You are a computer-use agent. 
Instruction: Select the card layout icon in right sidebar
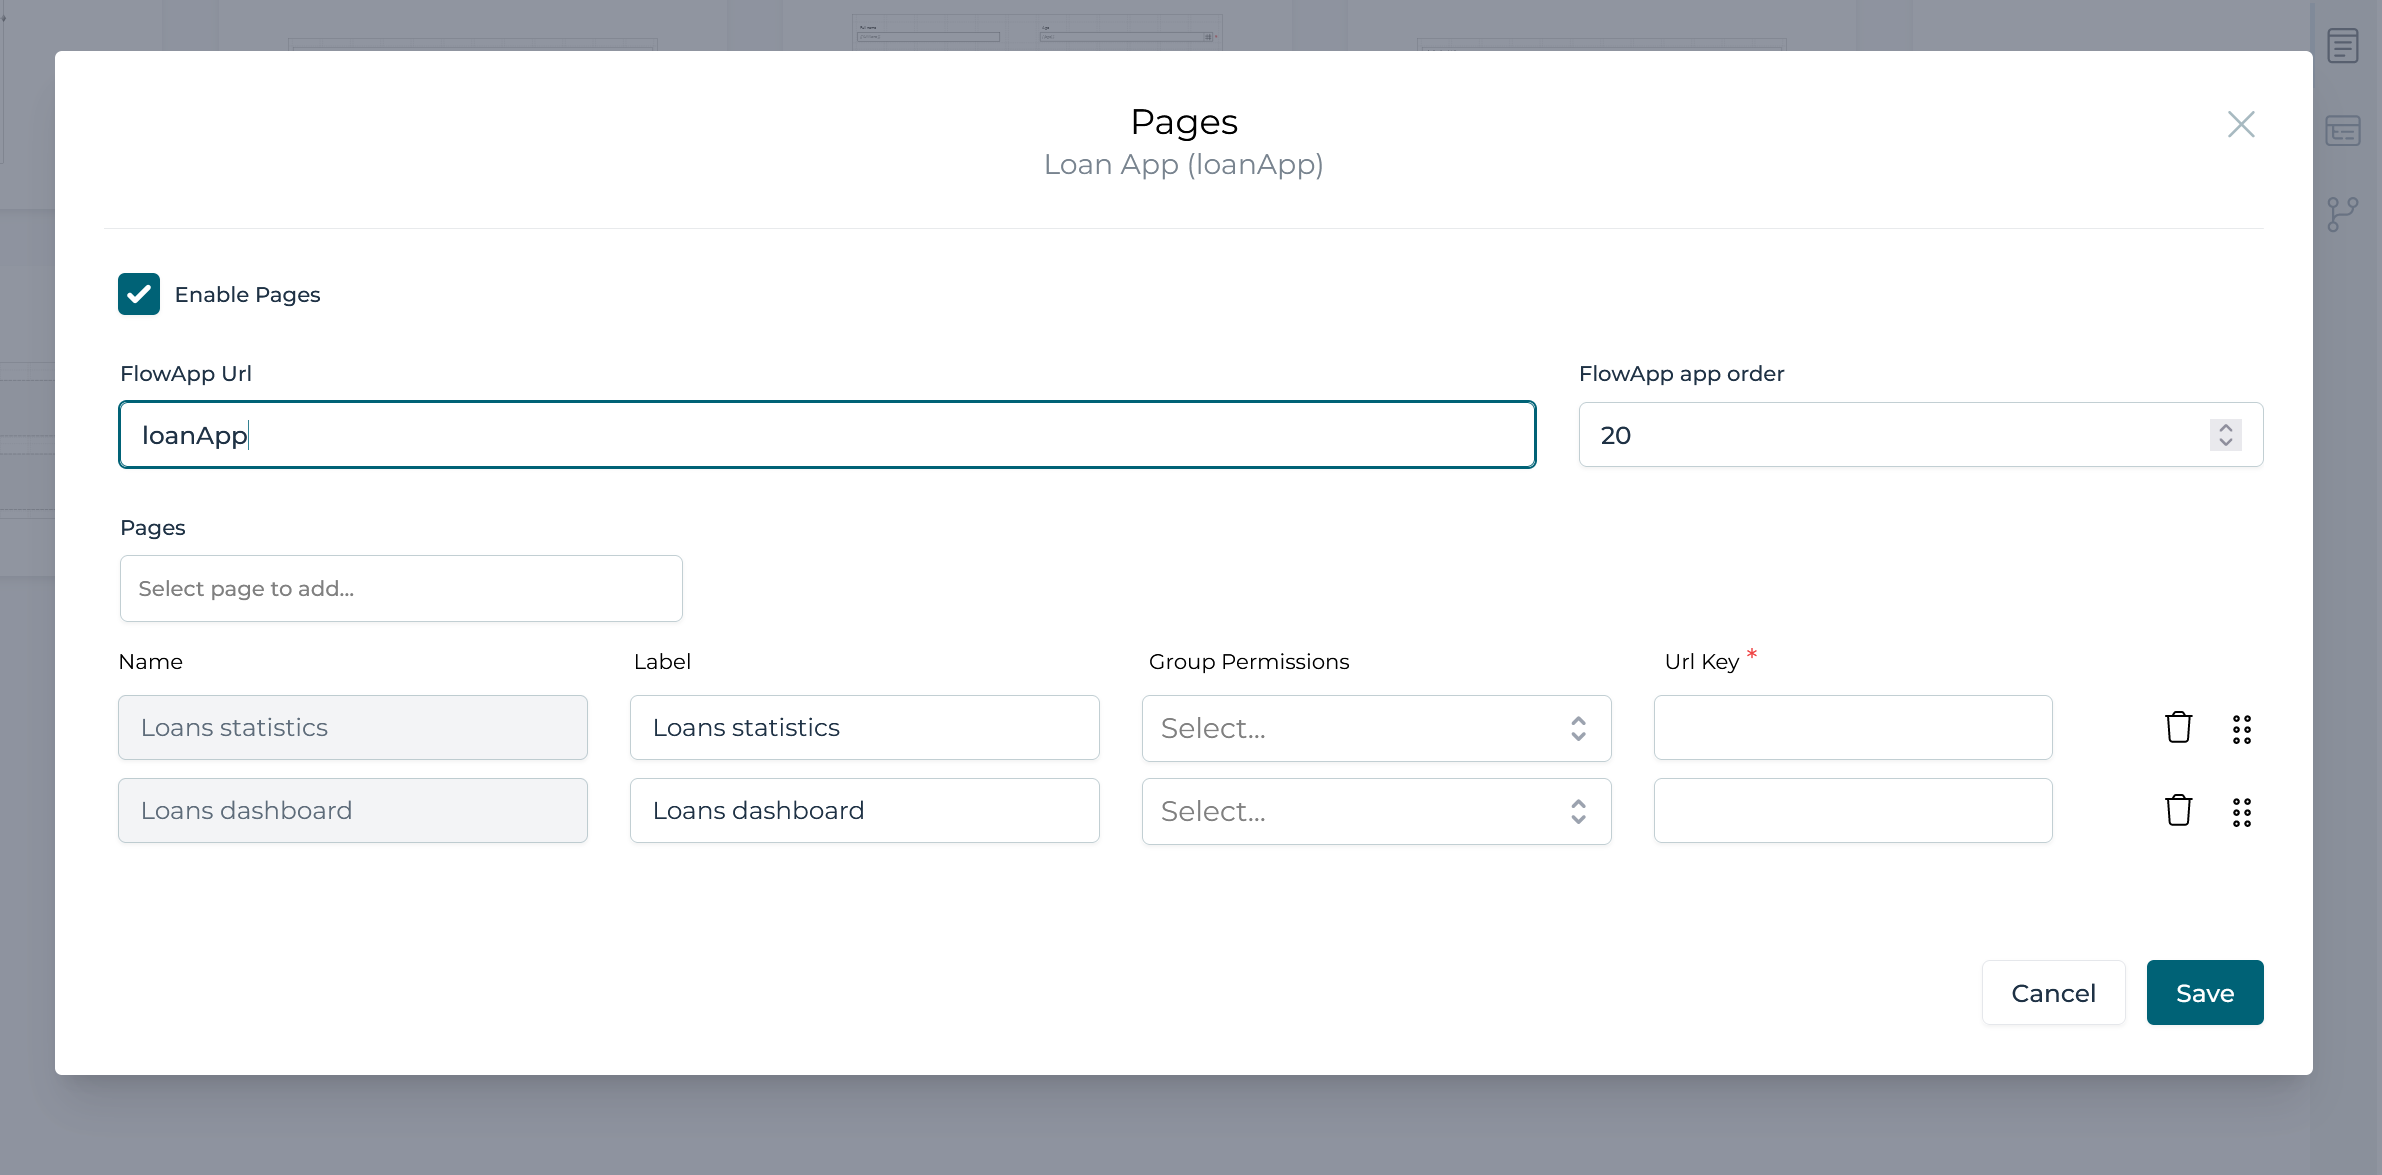2344,130
